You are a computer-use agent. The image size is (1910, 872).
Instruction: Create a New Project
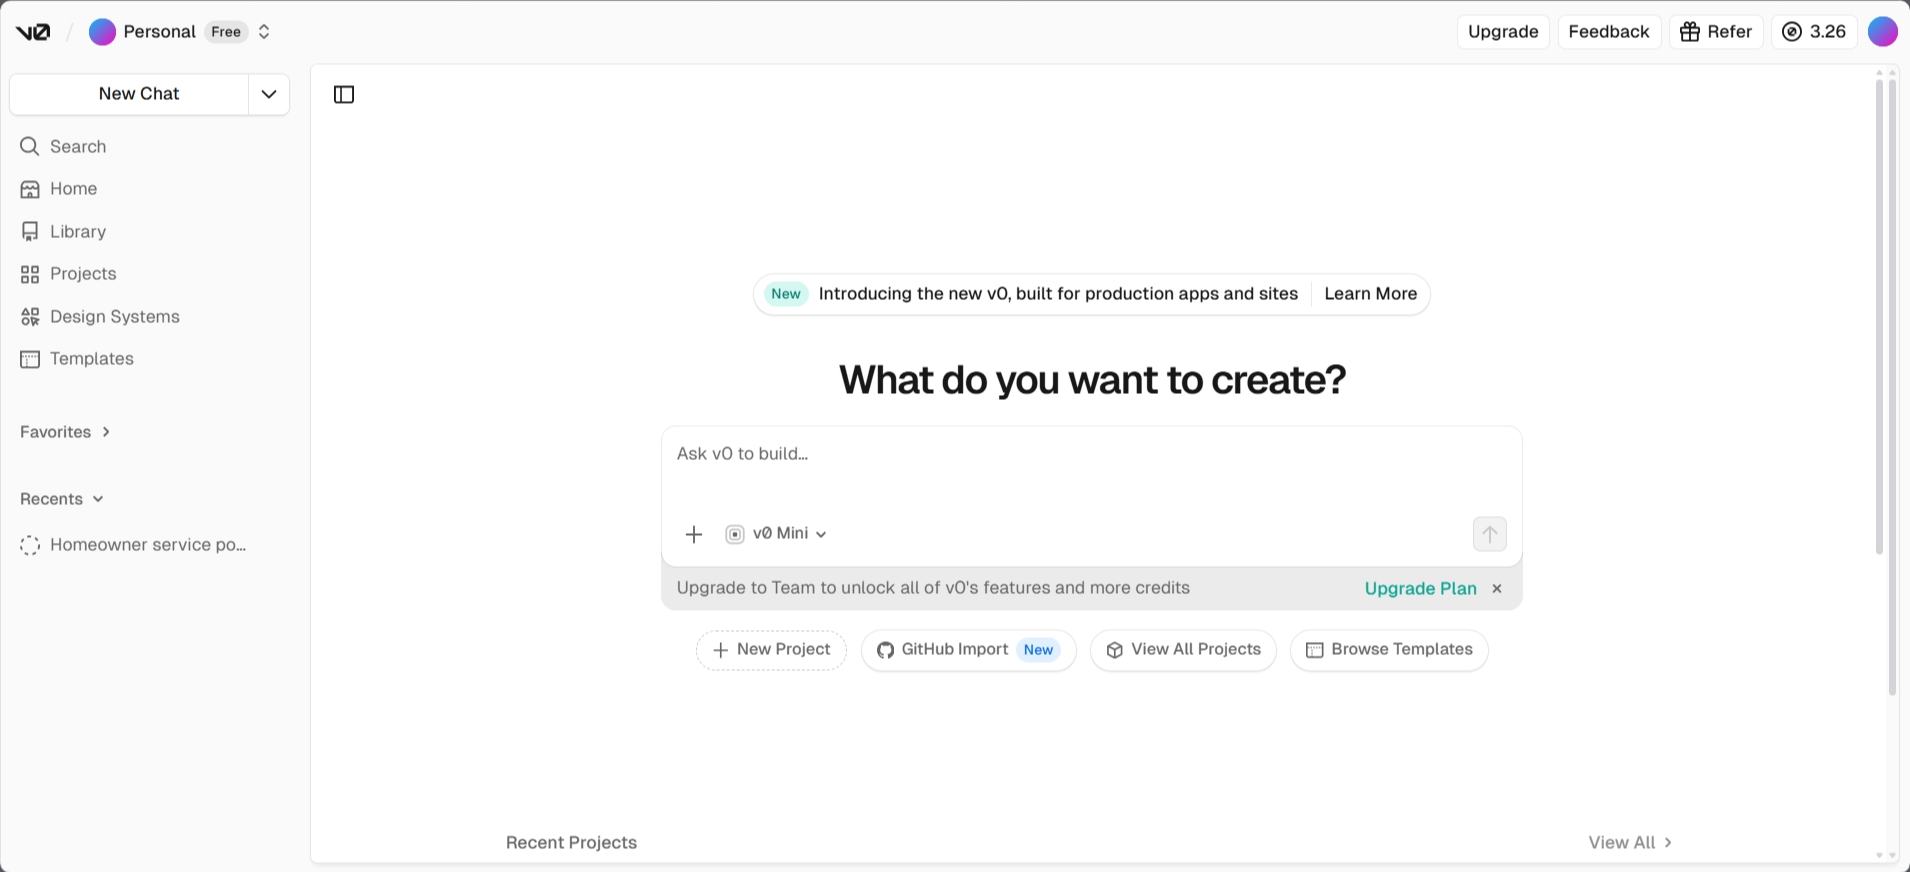pyautogui.click(x=771, y=650)
